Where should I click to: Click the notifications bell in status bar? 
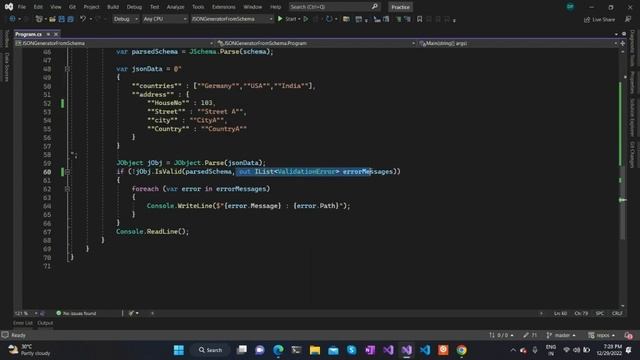click(628, 335)
